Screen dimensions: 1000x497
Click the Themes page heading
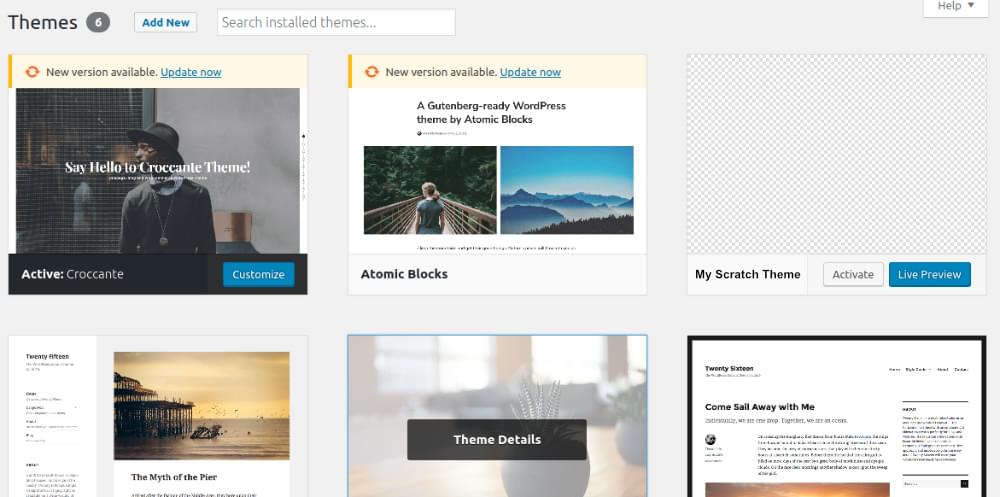[43, 22]
